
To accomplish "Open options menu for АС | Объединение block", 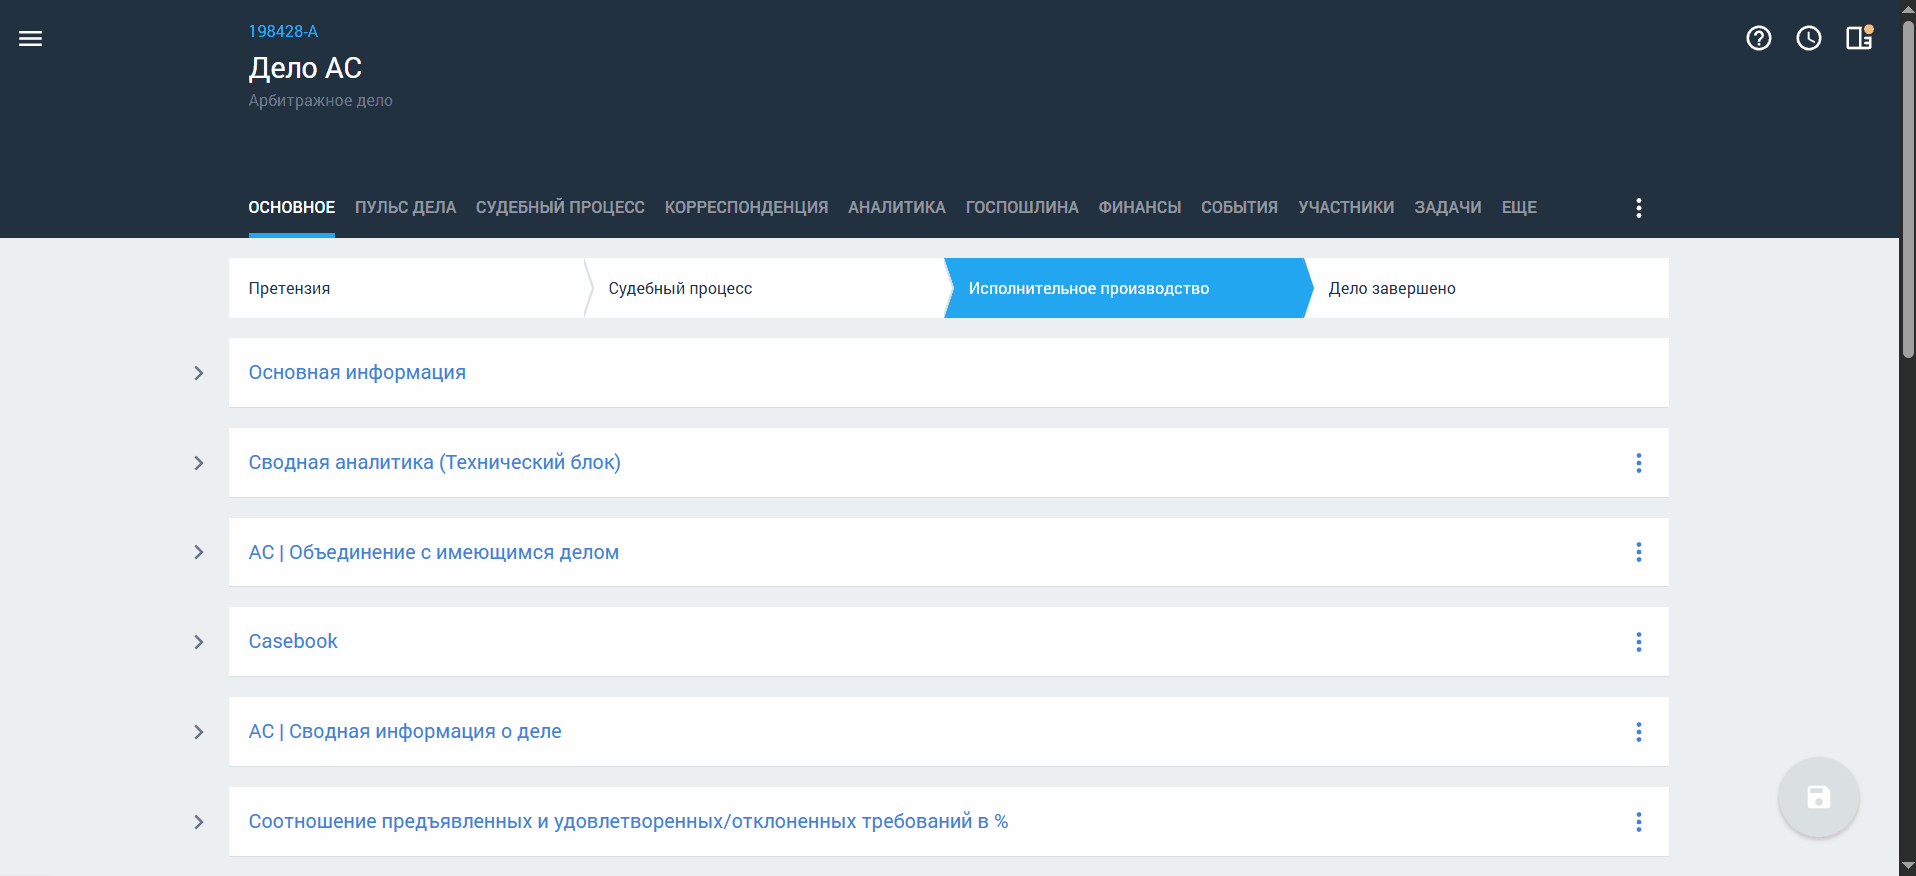I will (x=1639, y=552).
